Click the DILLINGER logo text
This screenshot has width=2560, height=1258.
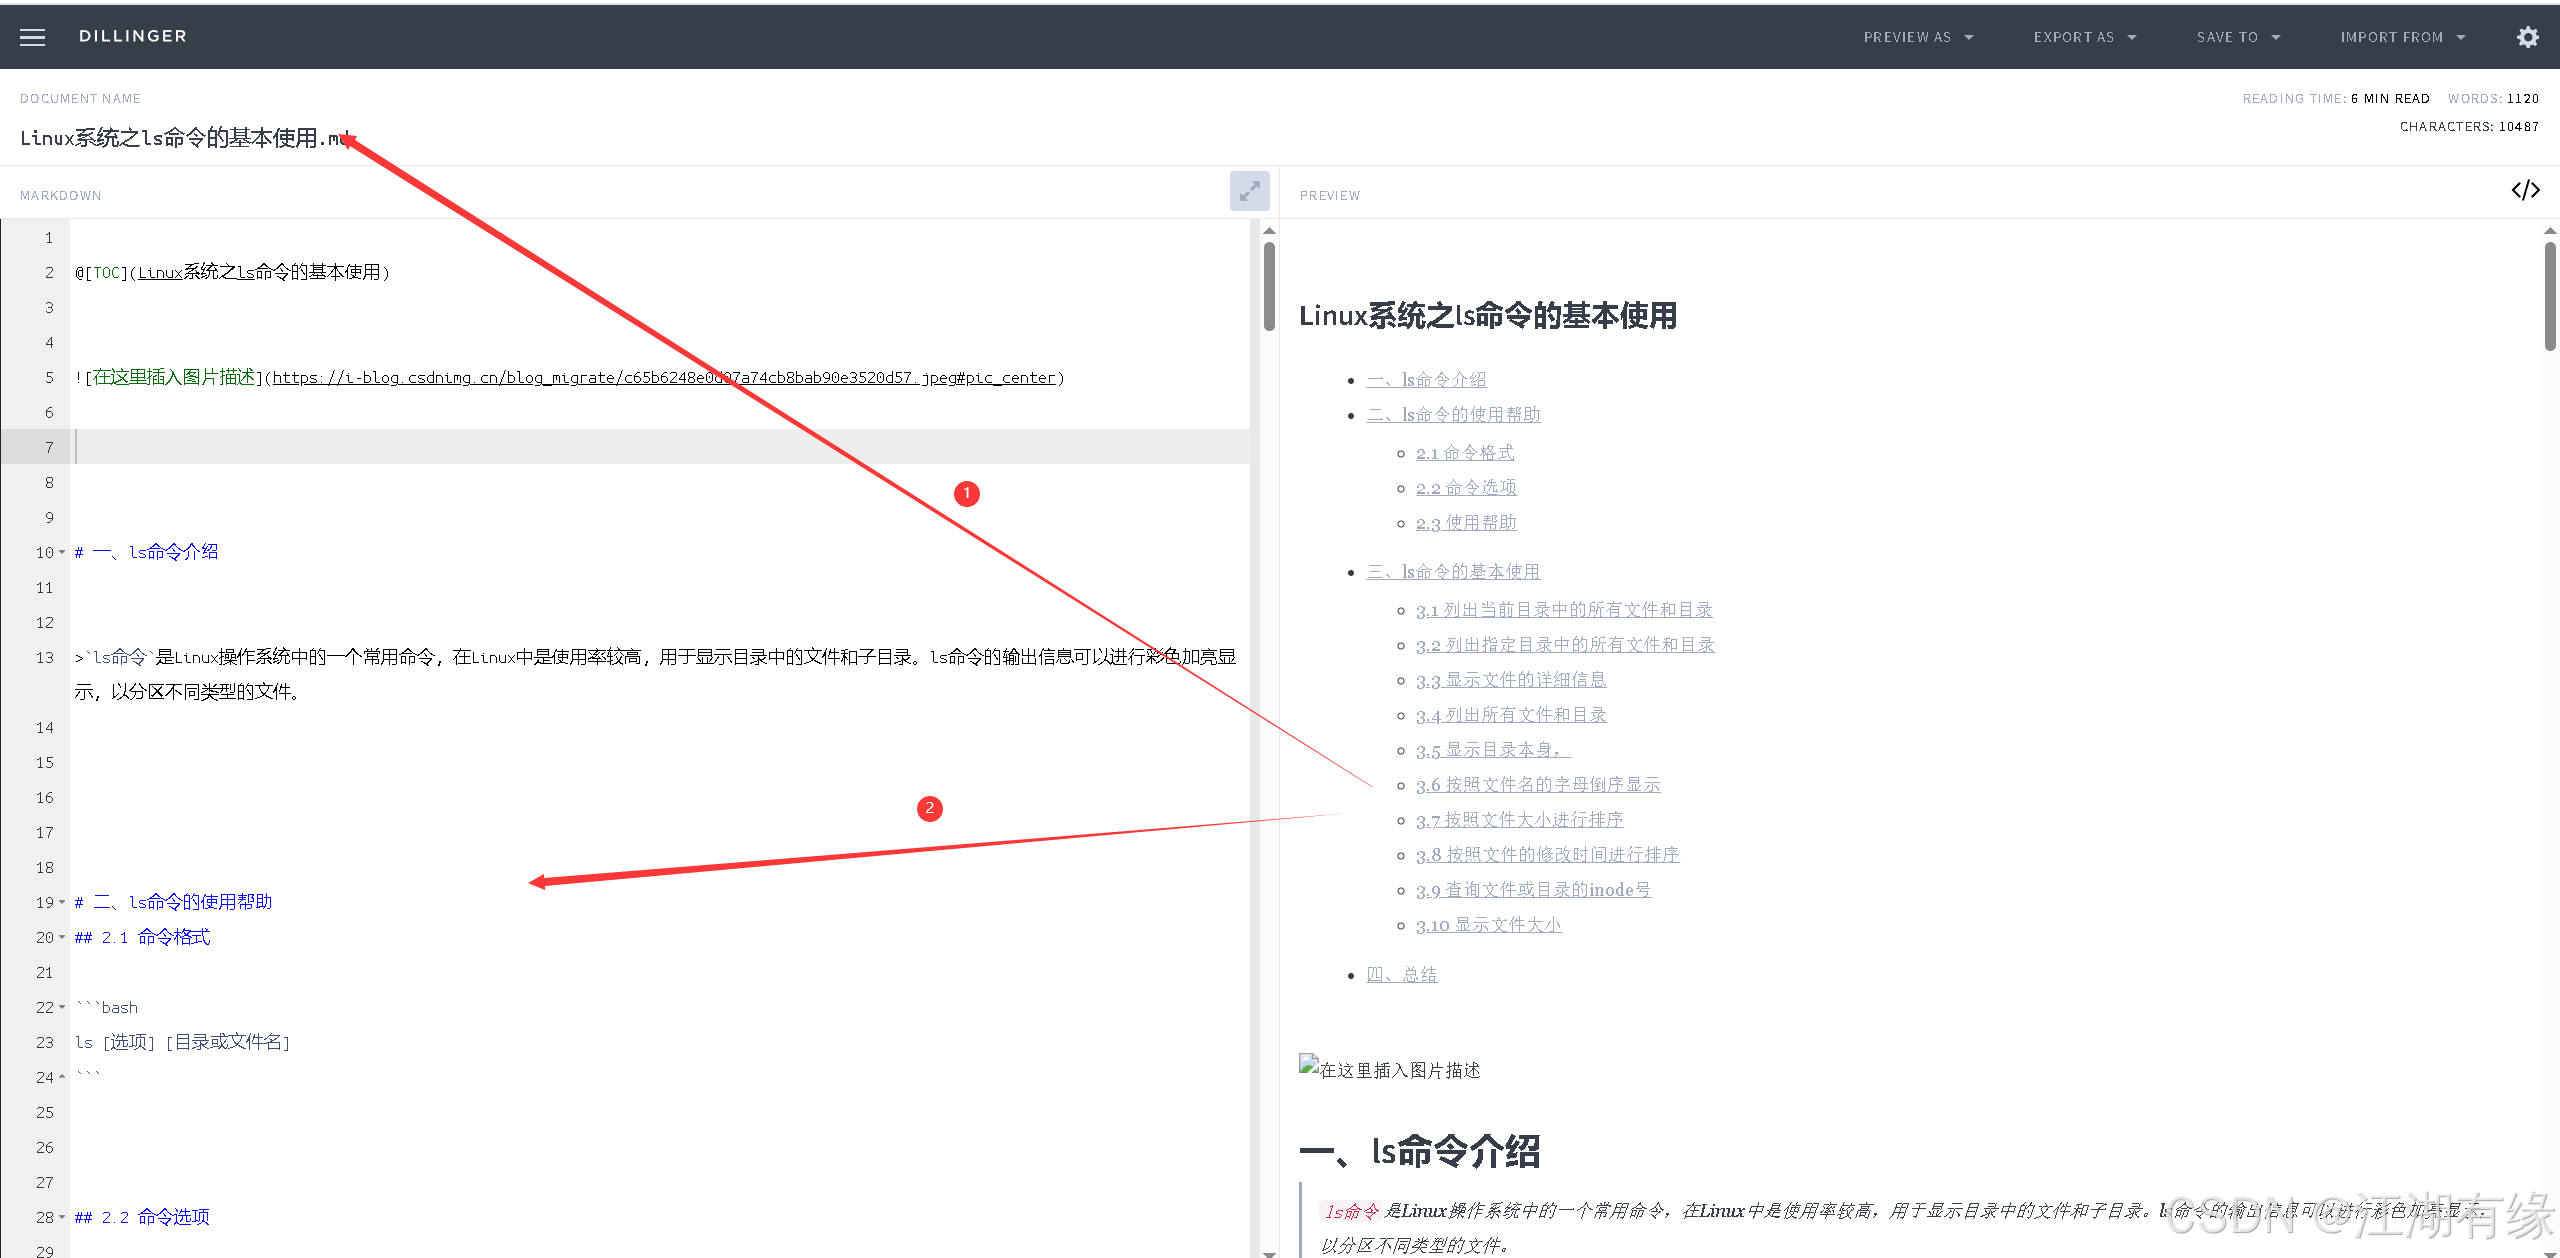(x=133, y=36)
